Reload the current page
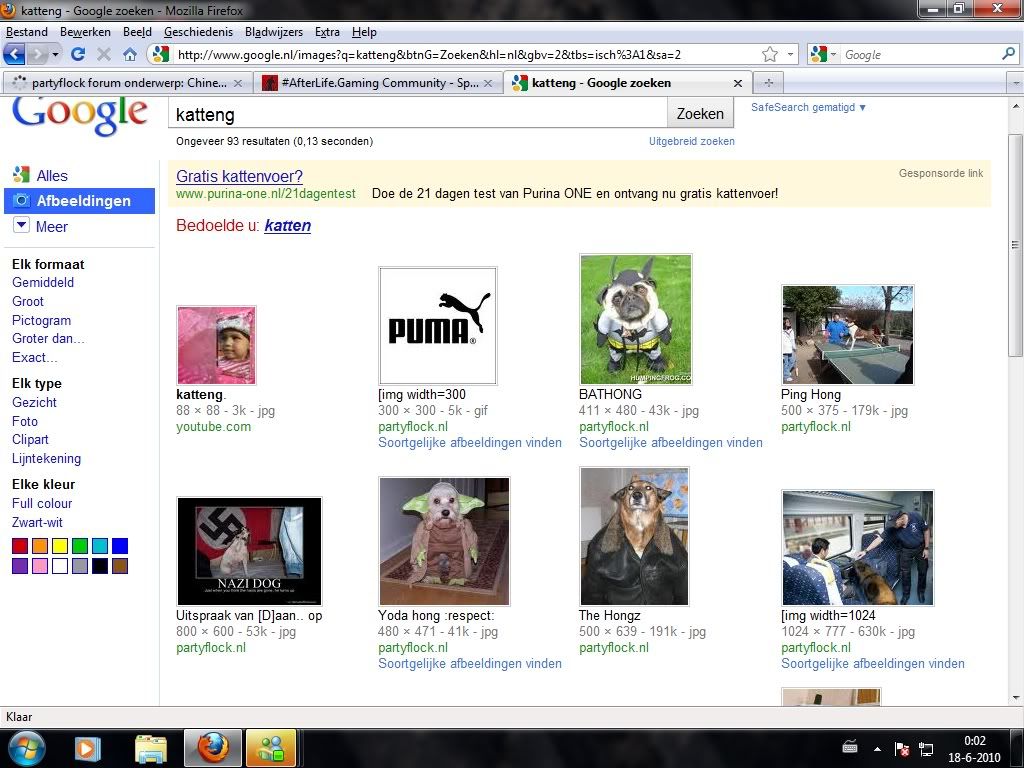 [79, 54]
